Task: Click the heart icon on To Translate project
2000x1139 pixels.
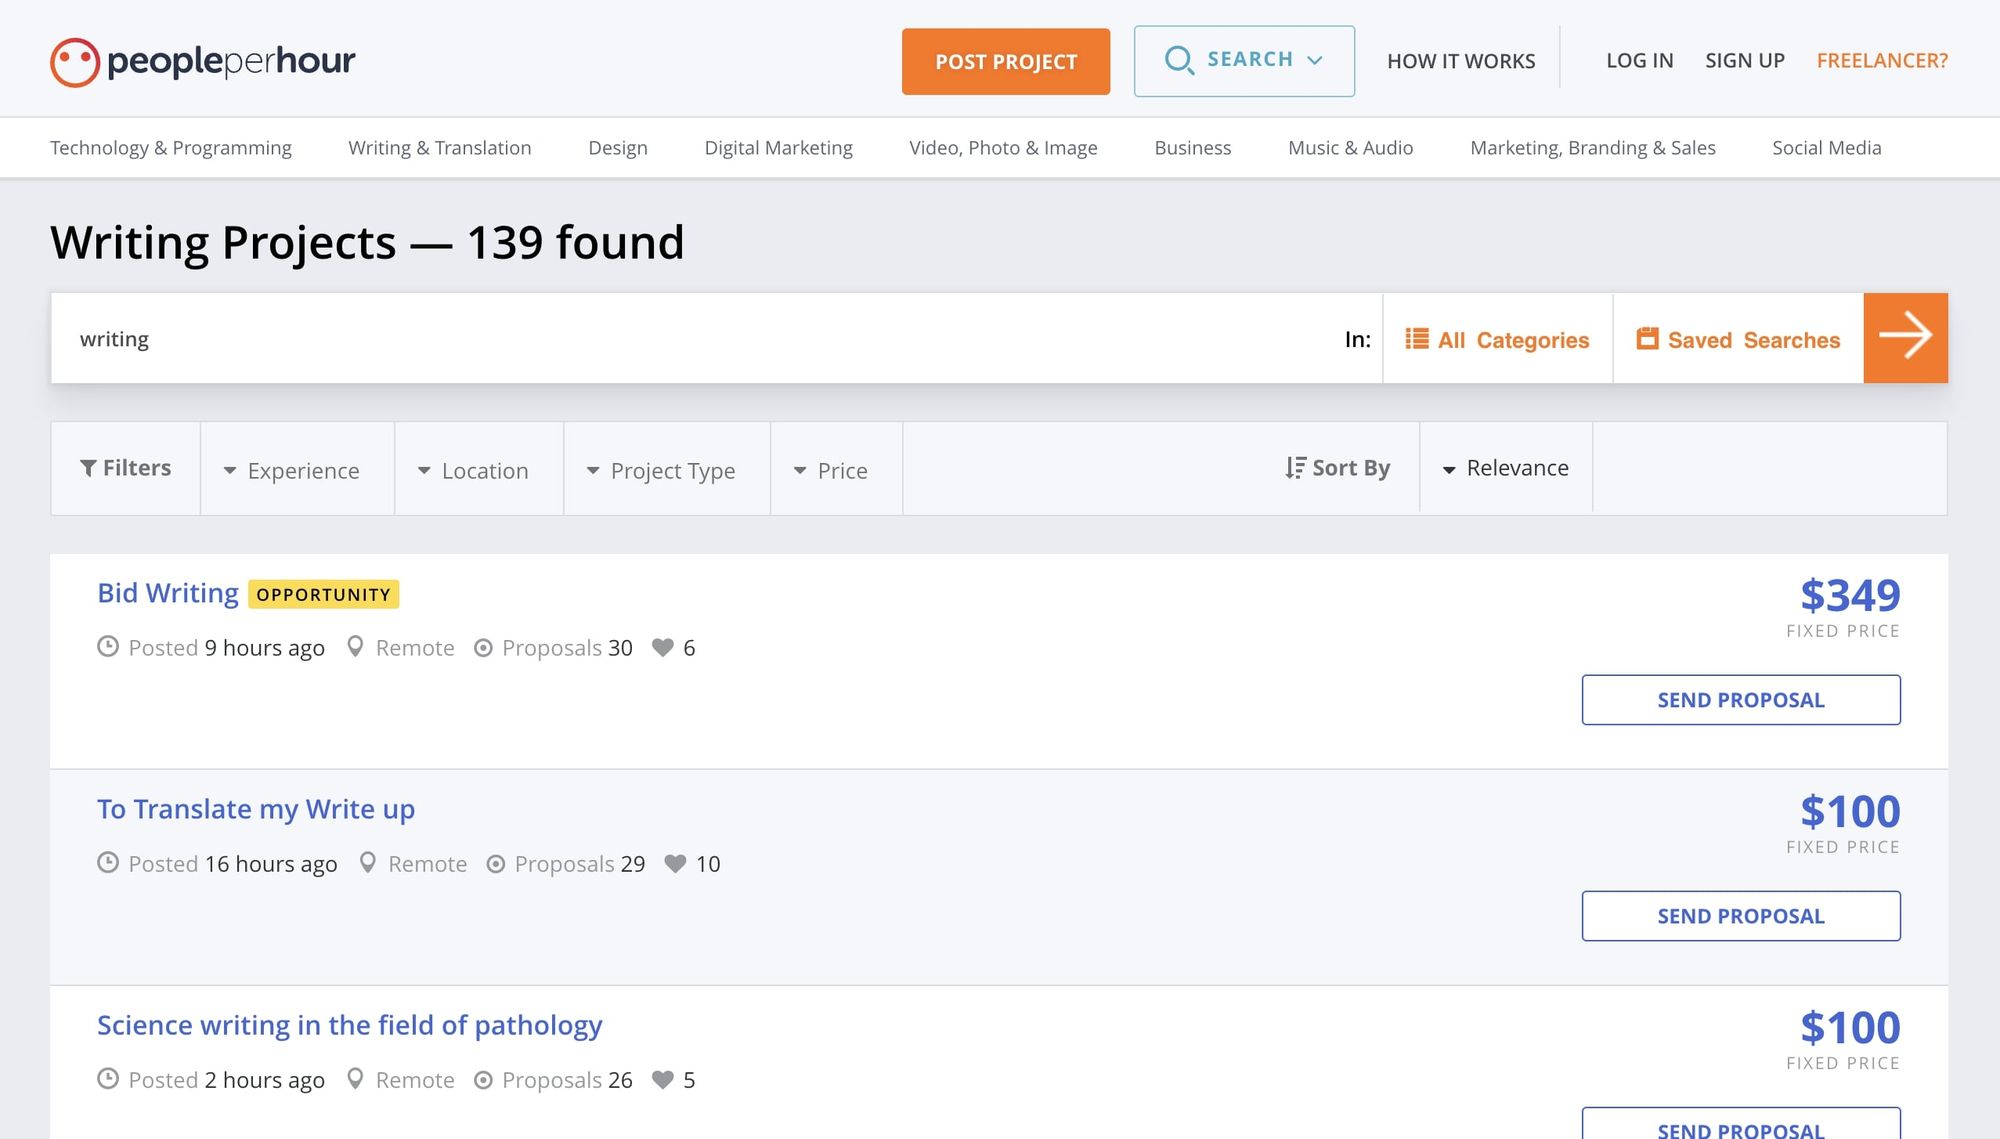Action: coord(675,864)
